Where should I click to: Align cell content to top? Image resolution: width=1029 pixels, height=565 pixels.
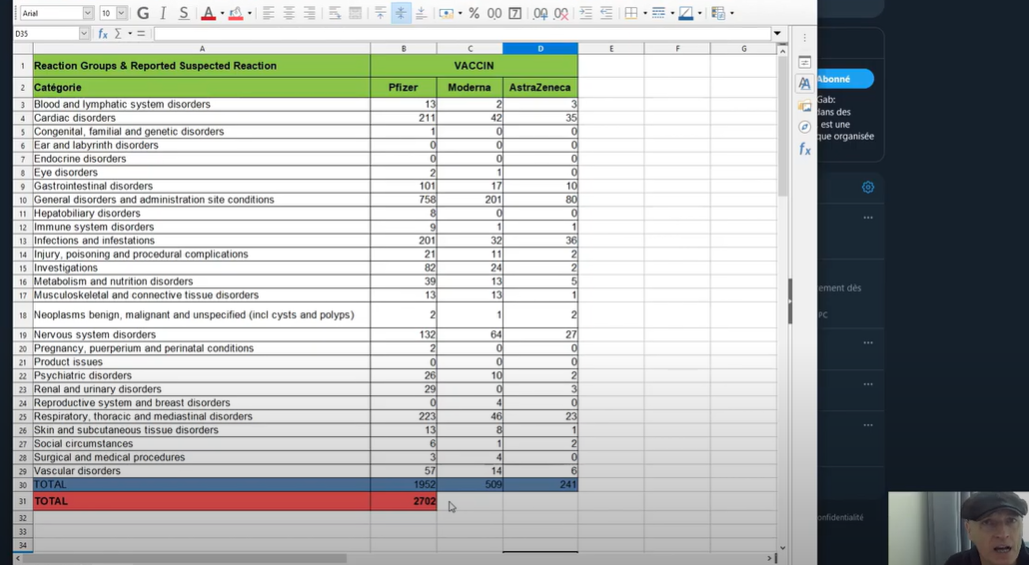click(x=380, y=13)
